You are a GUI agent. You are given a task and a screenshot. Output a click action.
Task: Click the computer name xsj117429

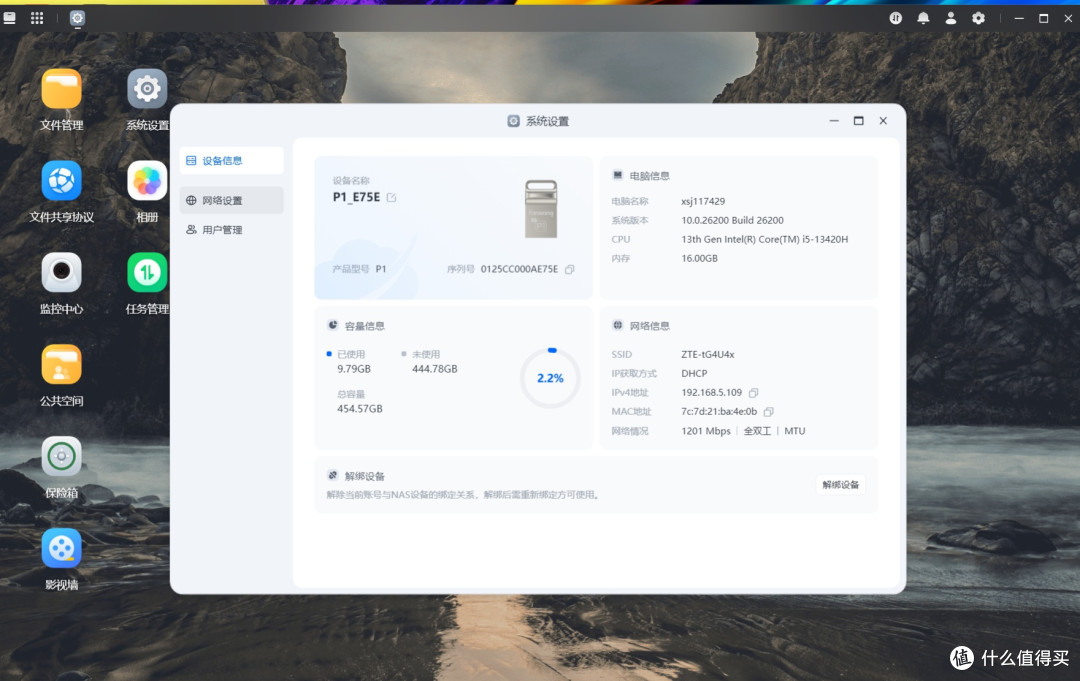coord(703,201)
